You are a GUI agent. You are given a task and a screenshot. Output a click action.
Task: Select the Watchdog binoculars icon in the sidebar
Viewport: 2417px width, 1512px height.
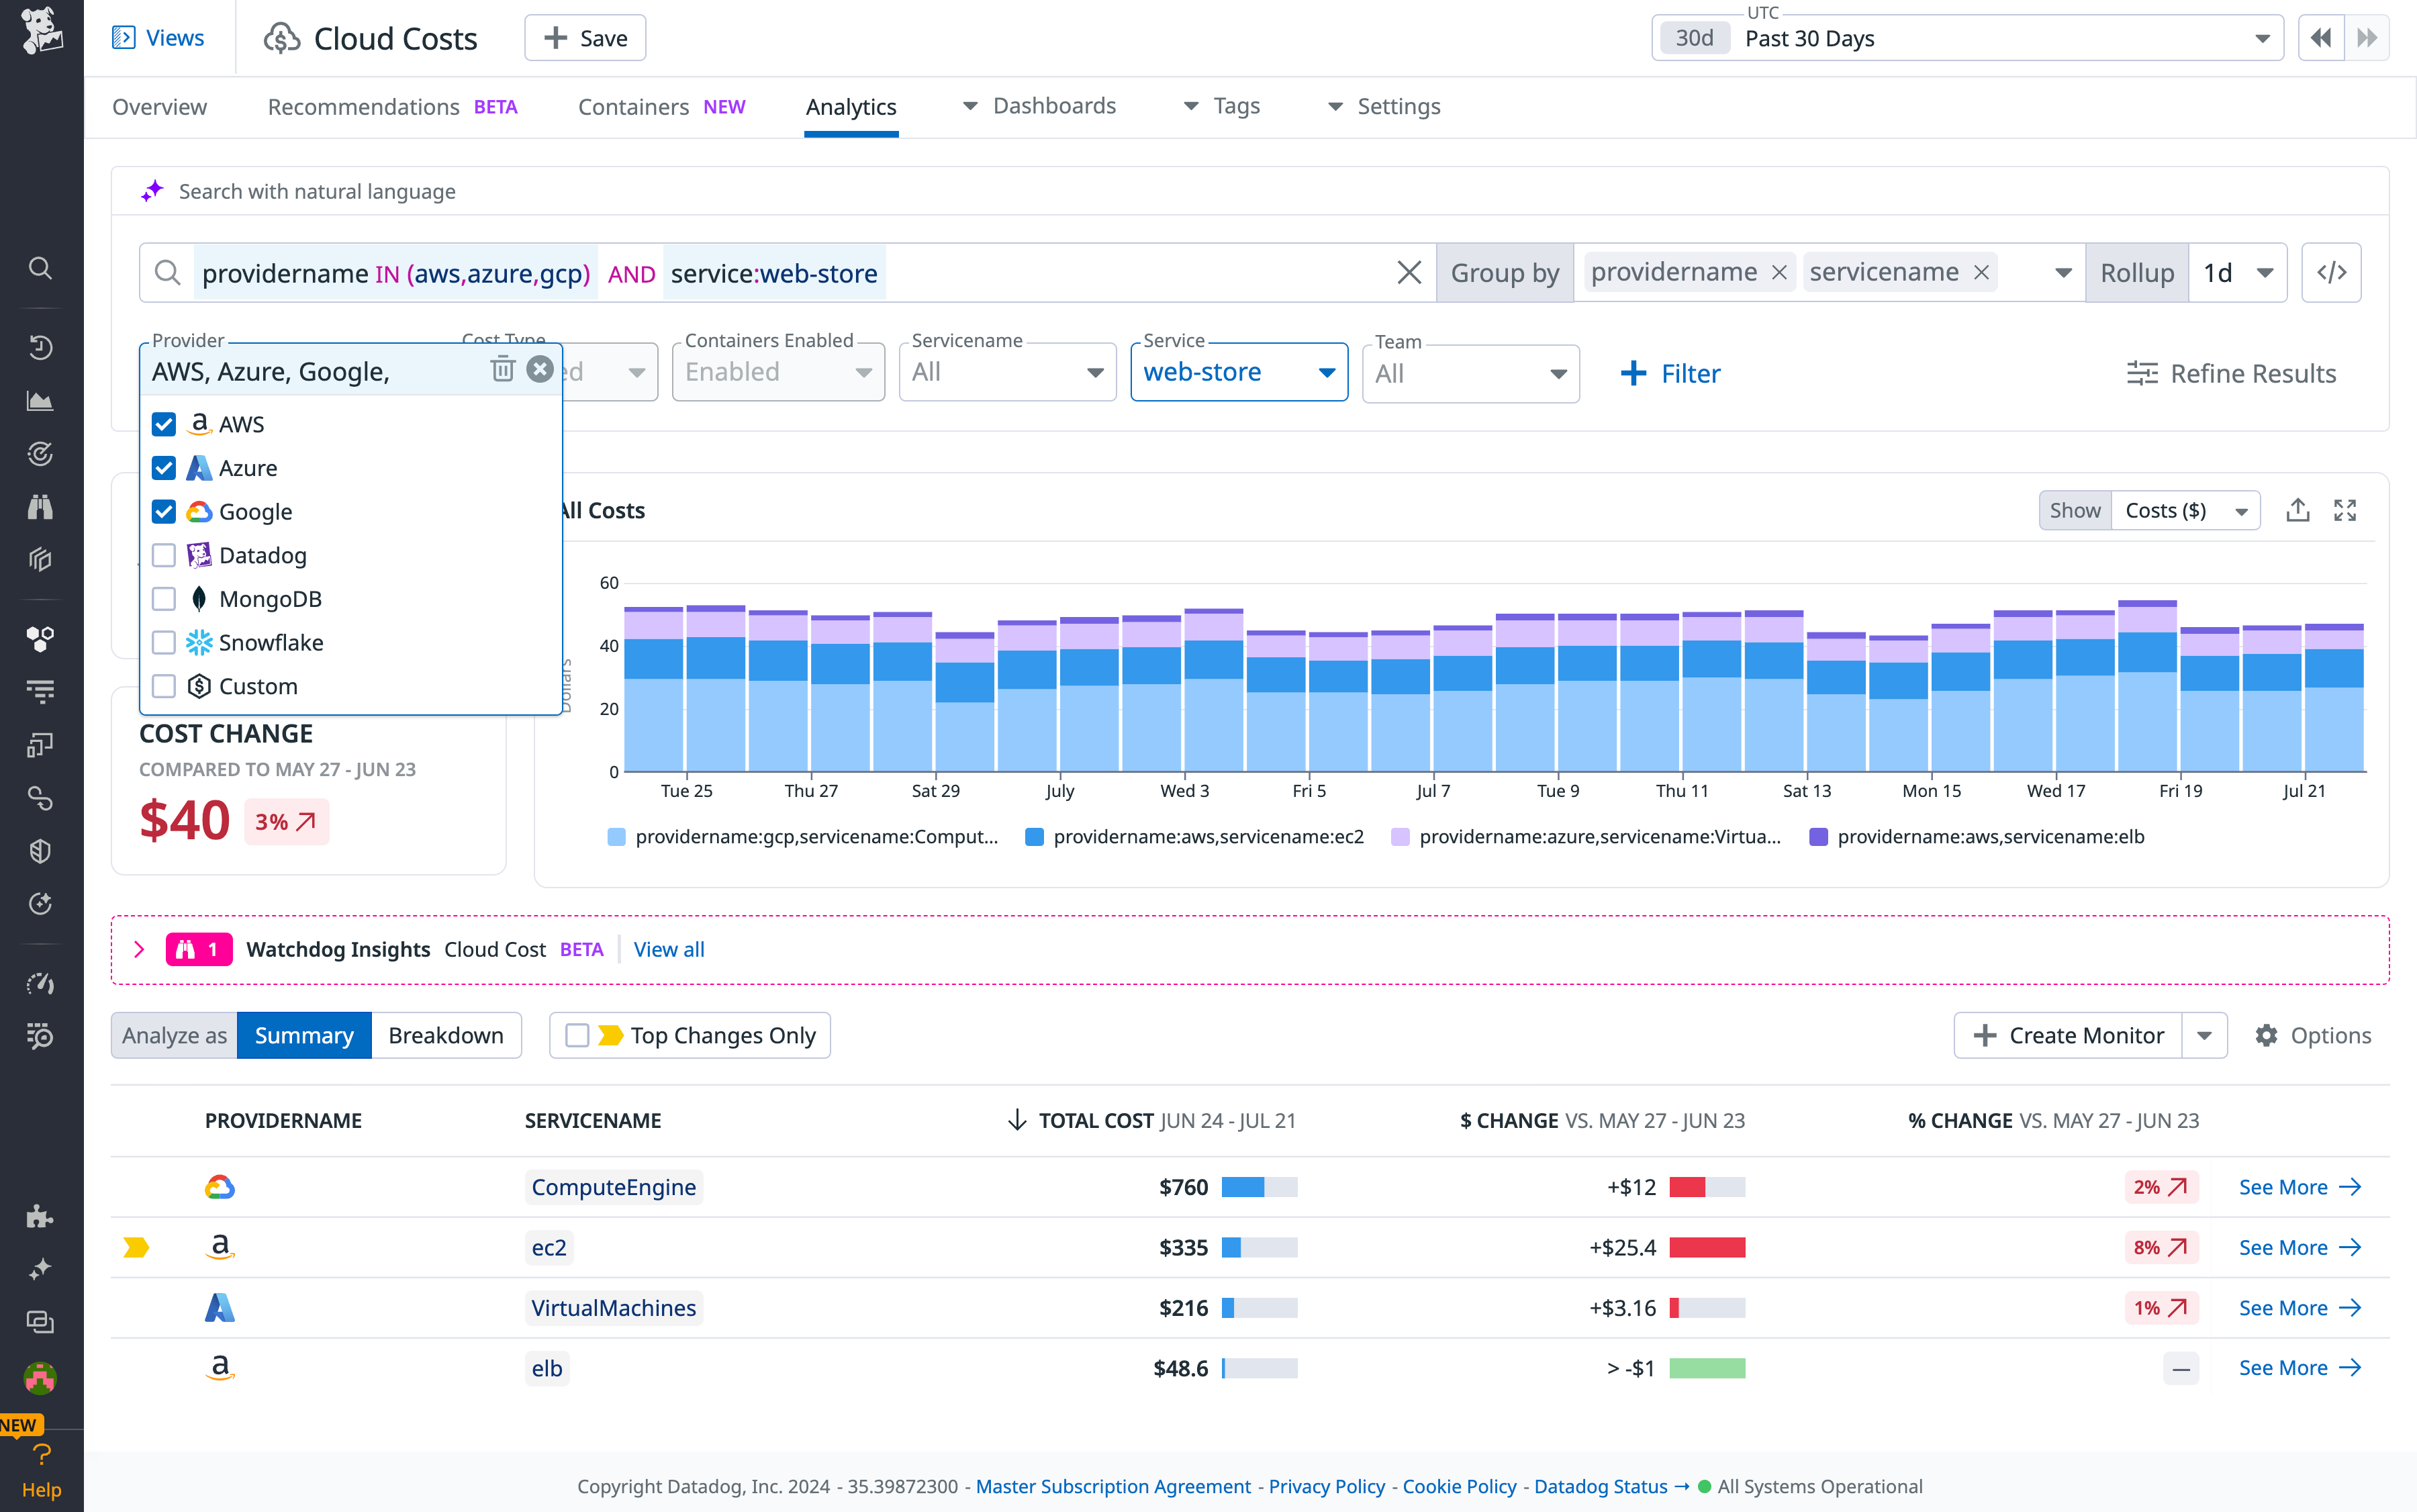click(x=40, y=507)
